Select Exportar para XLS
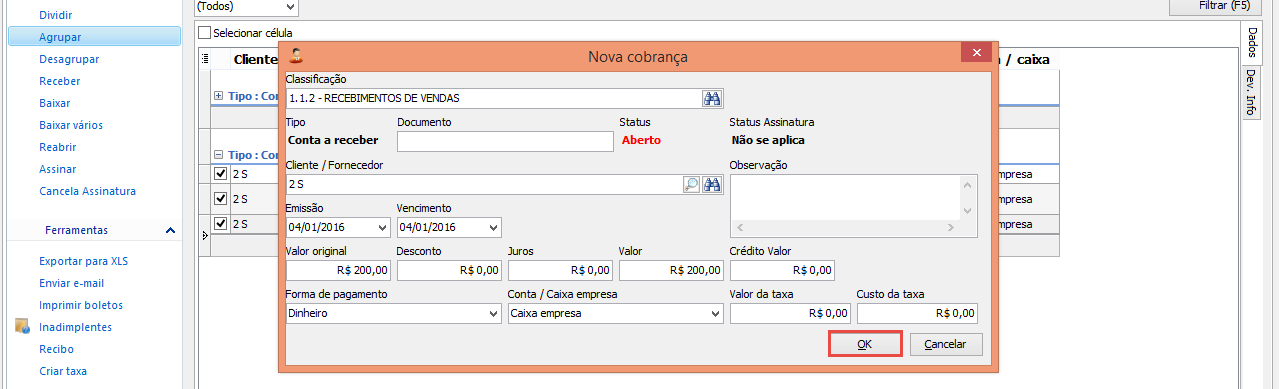 tap(83, 261)
